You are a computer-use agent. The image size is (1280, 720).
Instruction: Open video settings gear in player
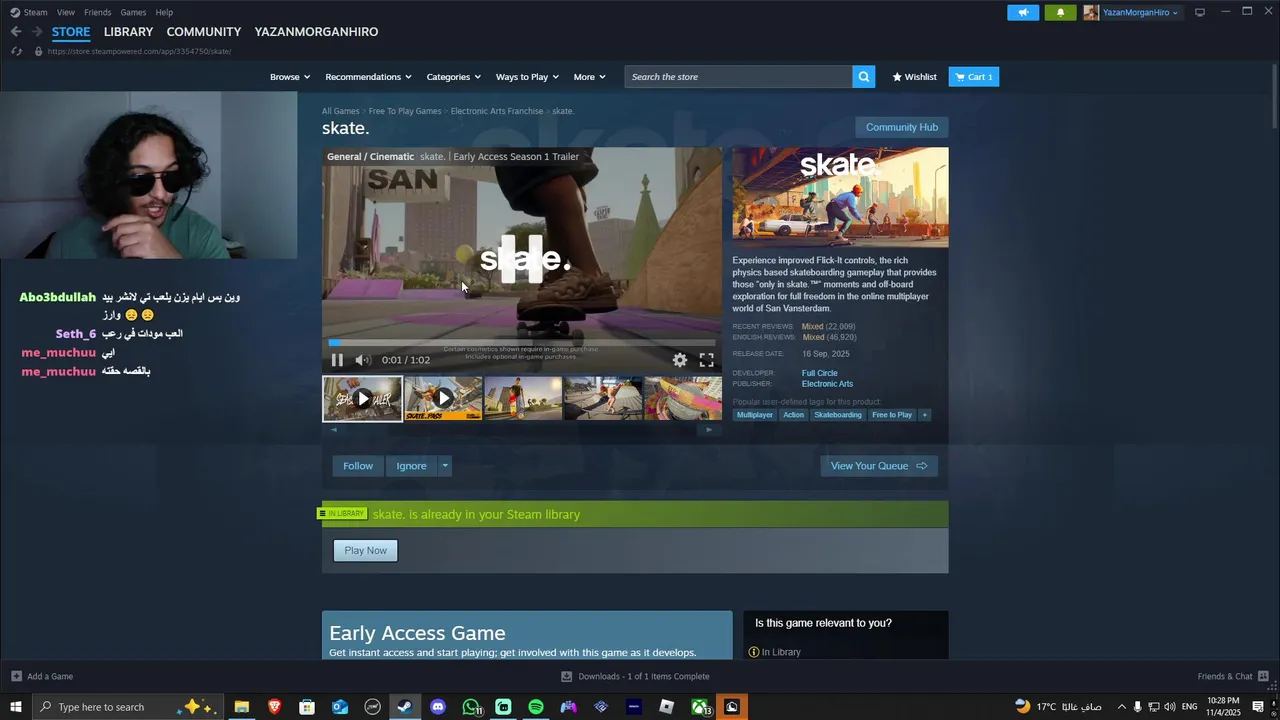coord(680,360)
